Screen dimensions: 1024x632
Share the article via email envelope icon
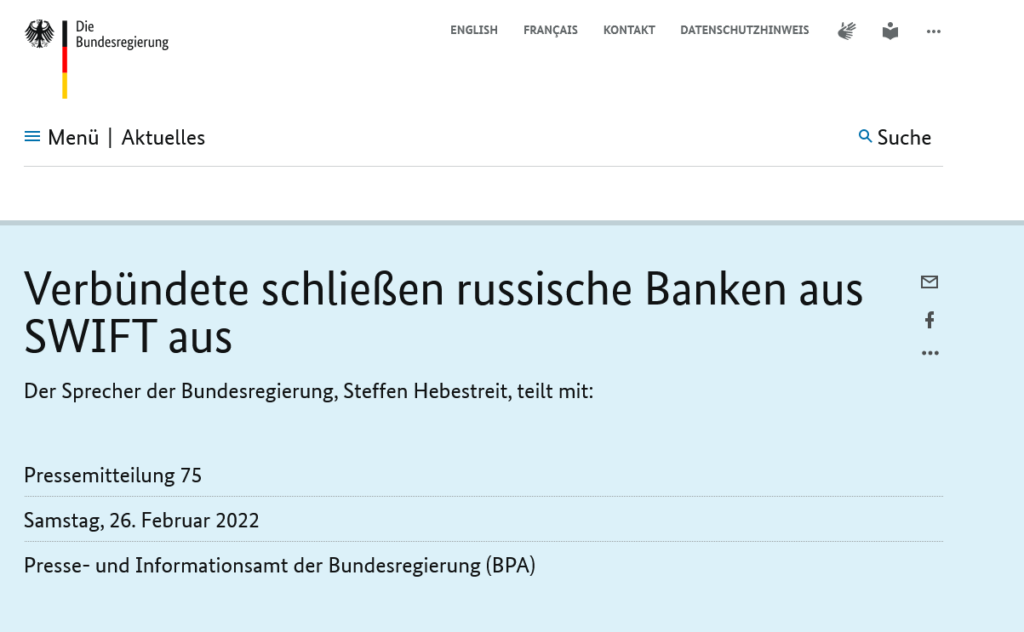click(x=929, y=282)
